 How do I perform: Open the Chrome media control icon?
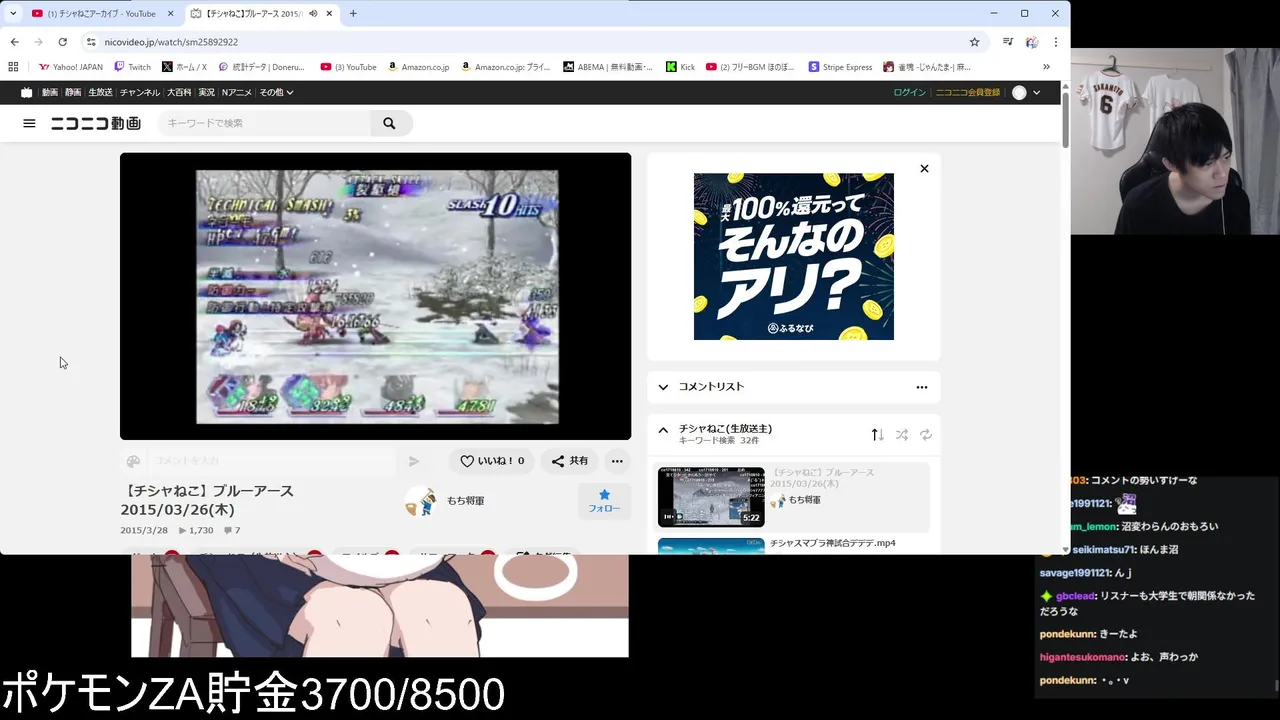point(1008,42)
